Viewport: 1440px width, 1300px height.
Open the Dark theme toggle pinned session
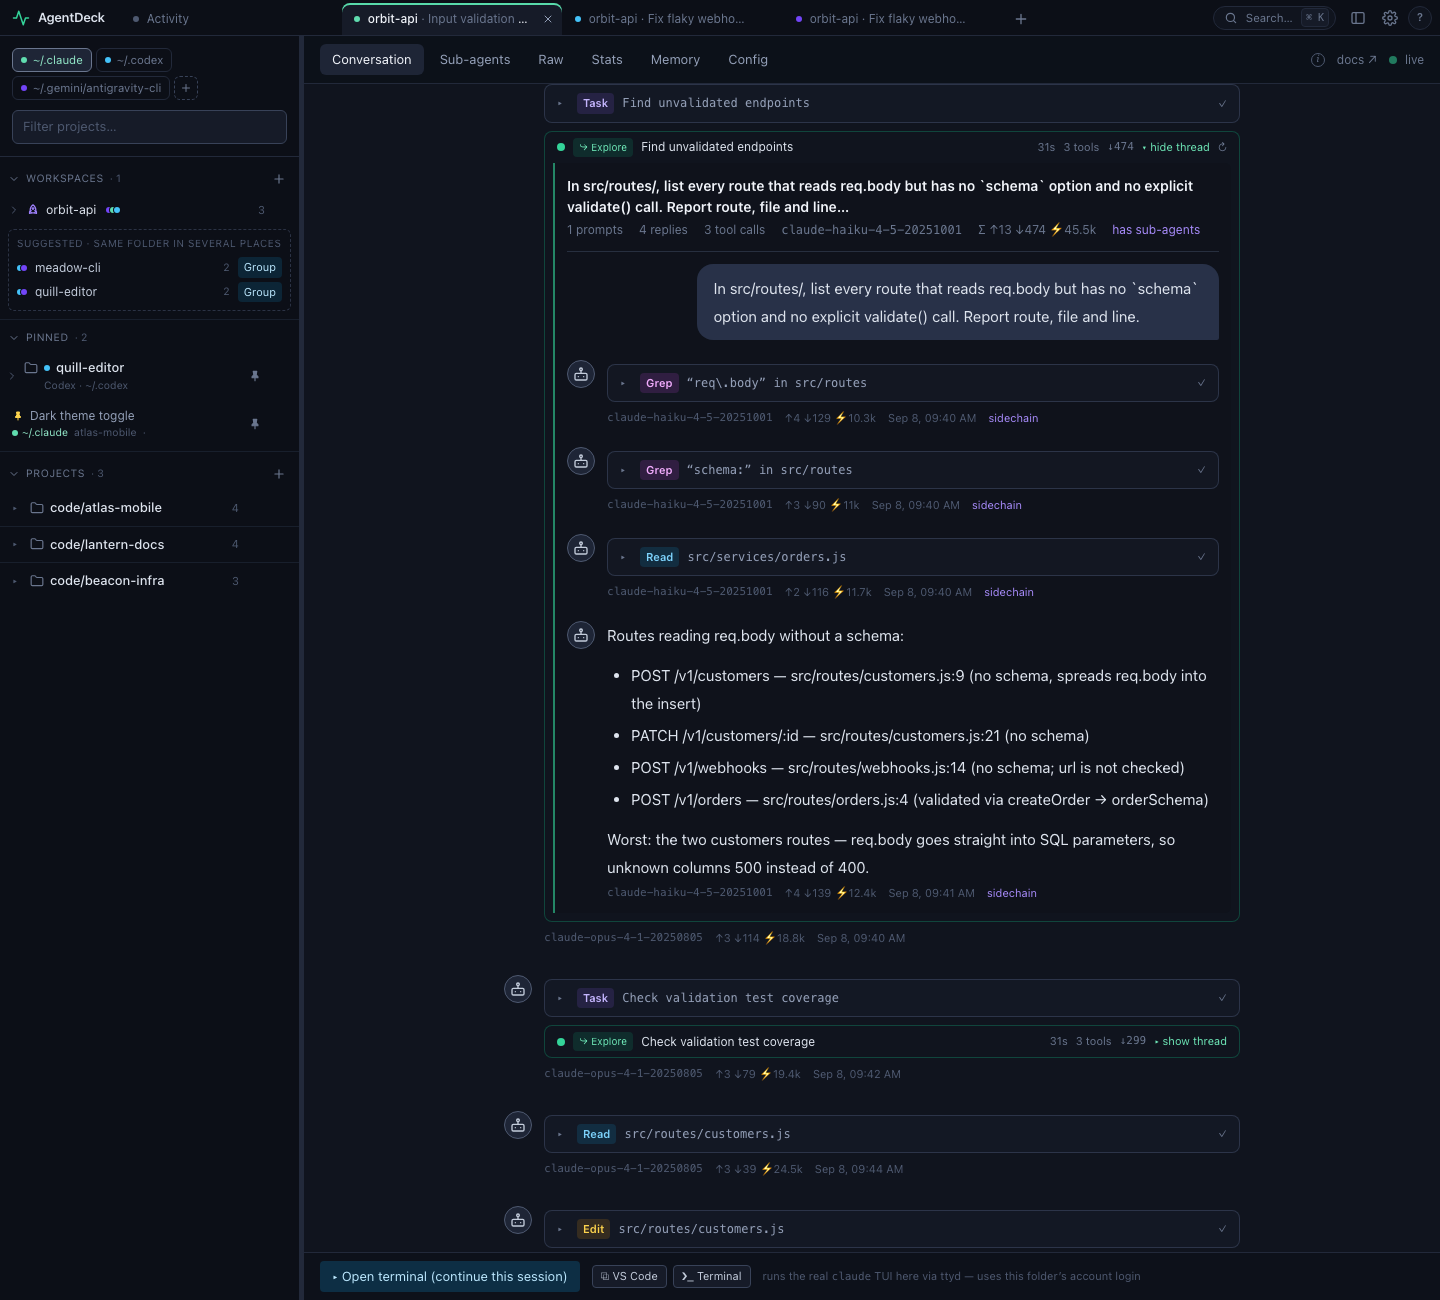pyautogui.click(x=82, y=416)
